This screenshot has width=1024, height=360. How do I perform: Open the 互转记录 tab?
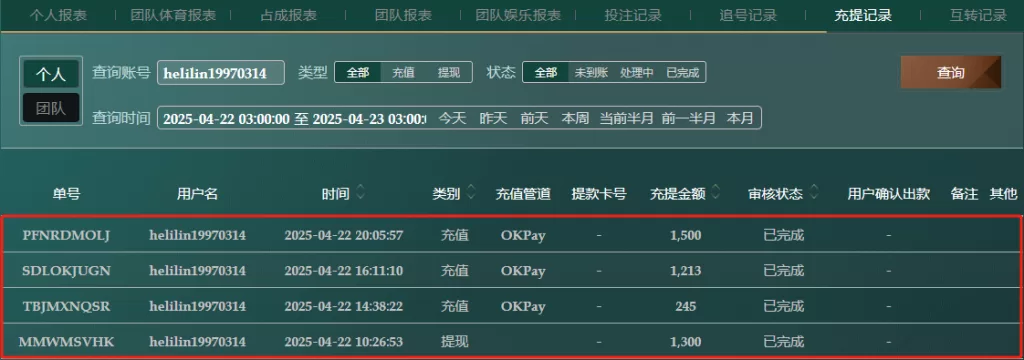[x=978, y=16]
